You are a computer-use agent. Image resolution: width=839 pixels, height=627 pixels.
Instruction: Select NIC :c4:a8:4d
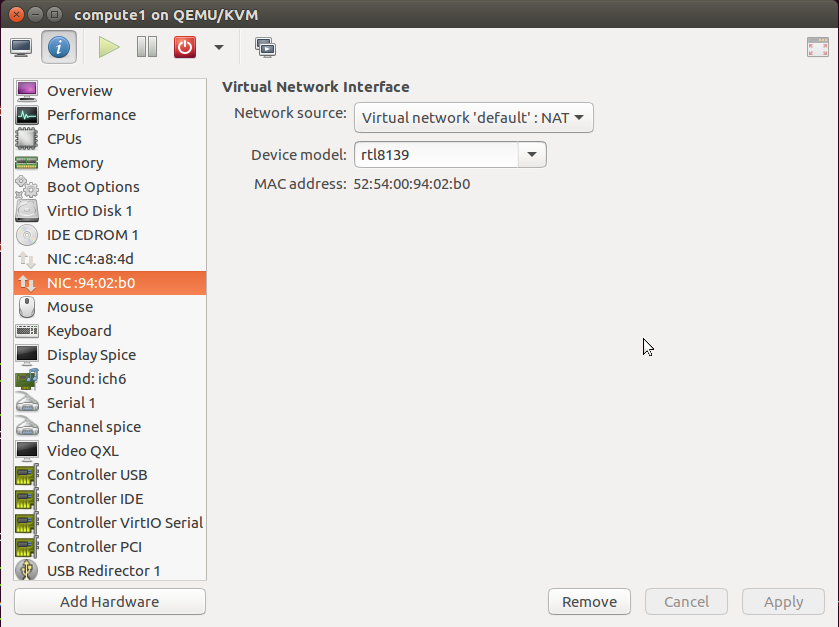110,259
